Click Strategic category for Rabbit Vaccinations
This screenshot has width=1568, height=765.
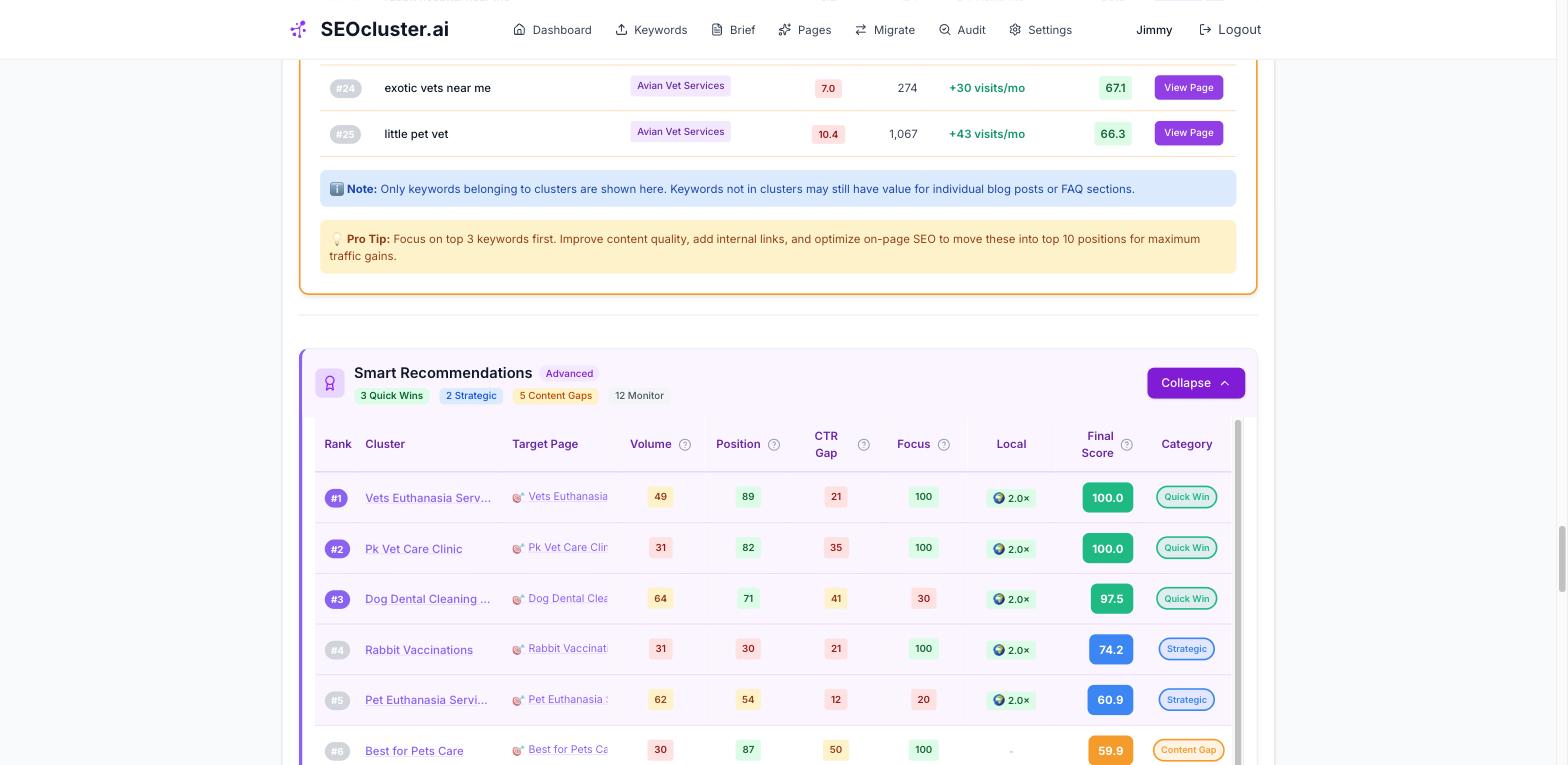(x=1187, y=649)
